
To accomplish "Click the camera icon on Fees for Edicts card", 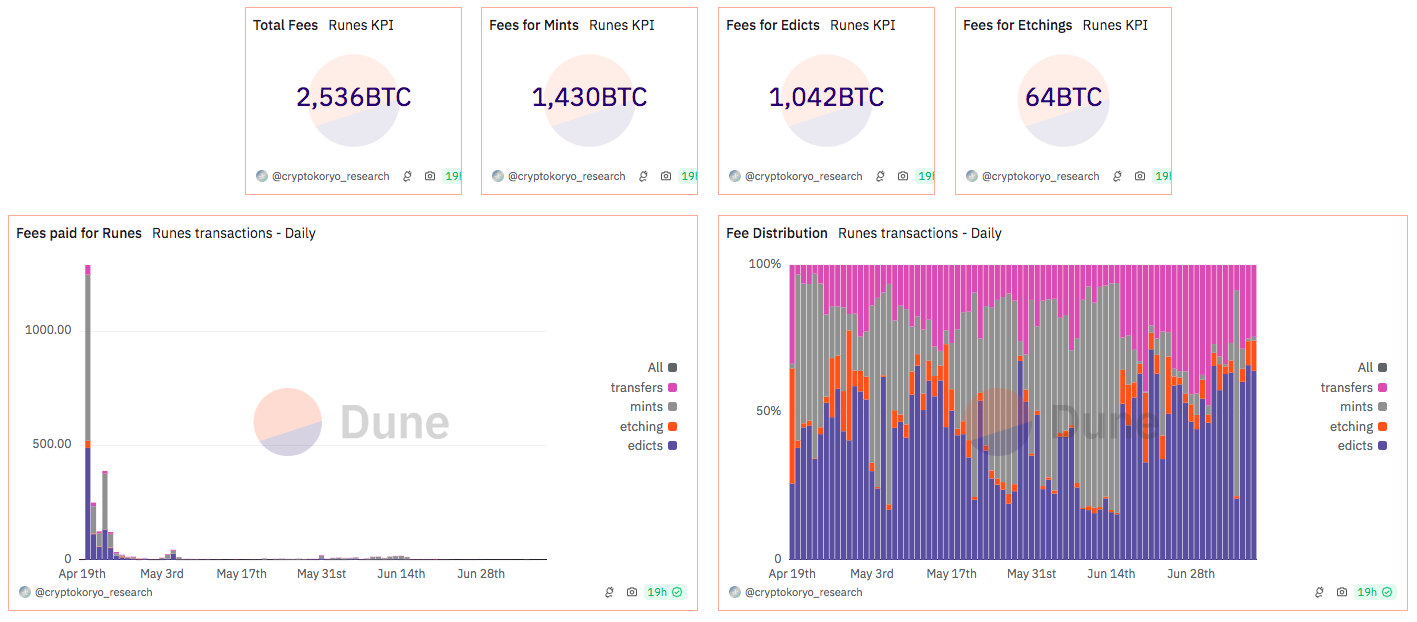I will pyautogui.click(x=903, y=176).
